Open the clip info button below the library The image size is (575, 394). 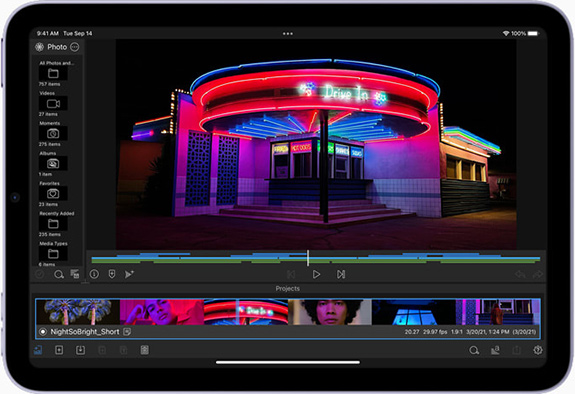(94, 274)
